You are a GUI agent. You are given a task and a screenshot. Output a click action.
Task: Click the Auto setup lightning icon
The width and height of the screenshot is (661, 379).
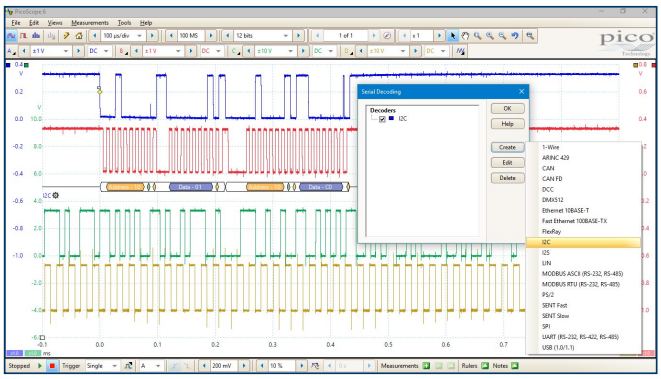66,36
